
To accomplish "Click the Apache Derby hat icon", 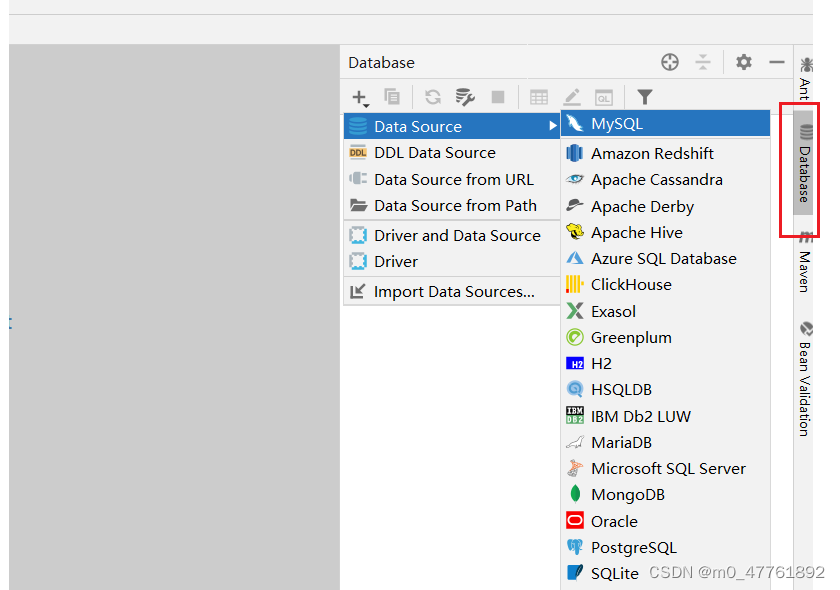I will click(575, 206).
